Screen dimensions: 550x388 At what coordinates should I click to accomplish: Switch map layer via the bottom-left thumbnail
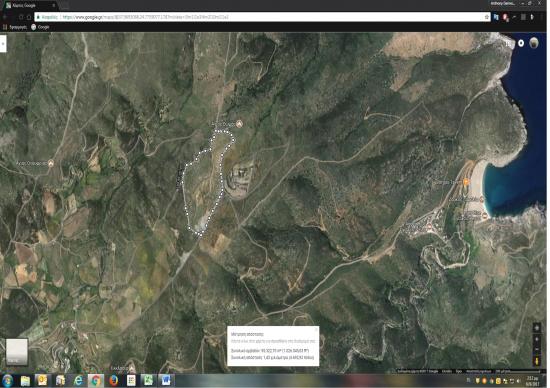coord(16,352)
